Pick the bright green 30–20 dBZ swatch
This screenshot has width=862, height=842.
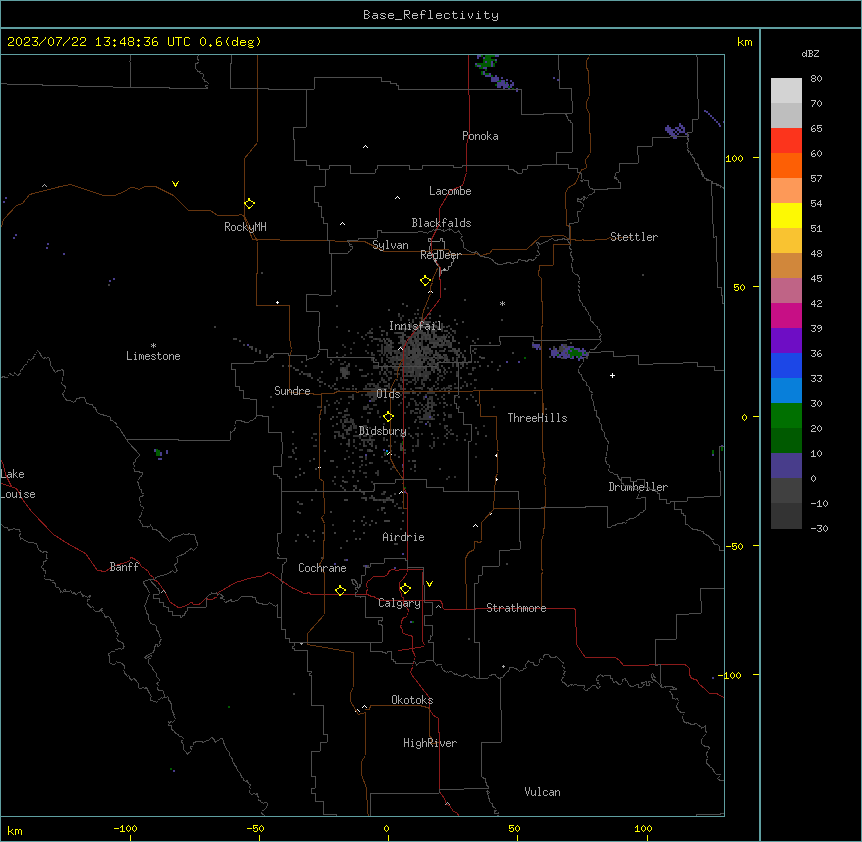click(786, 416)
